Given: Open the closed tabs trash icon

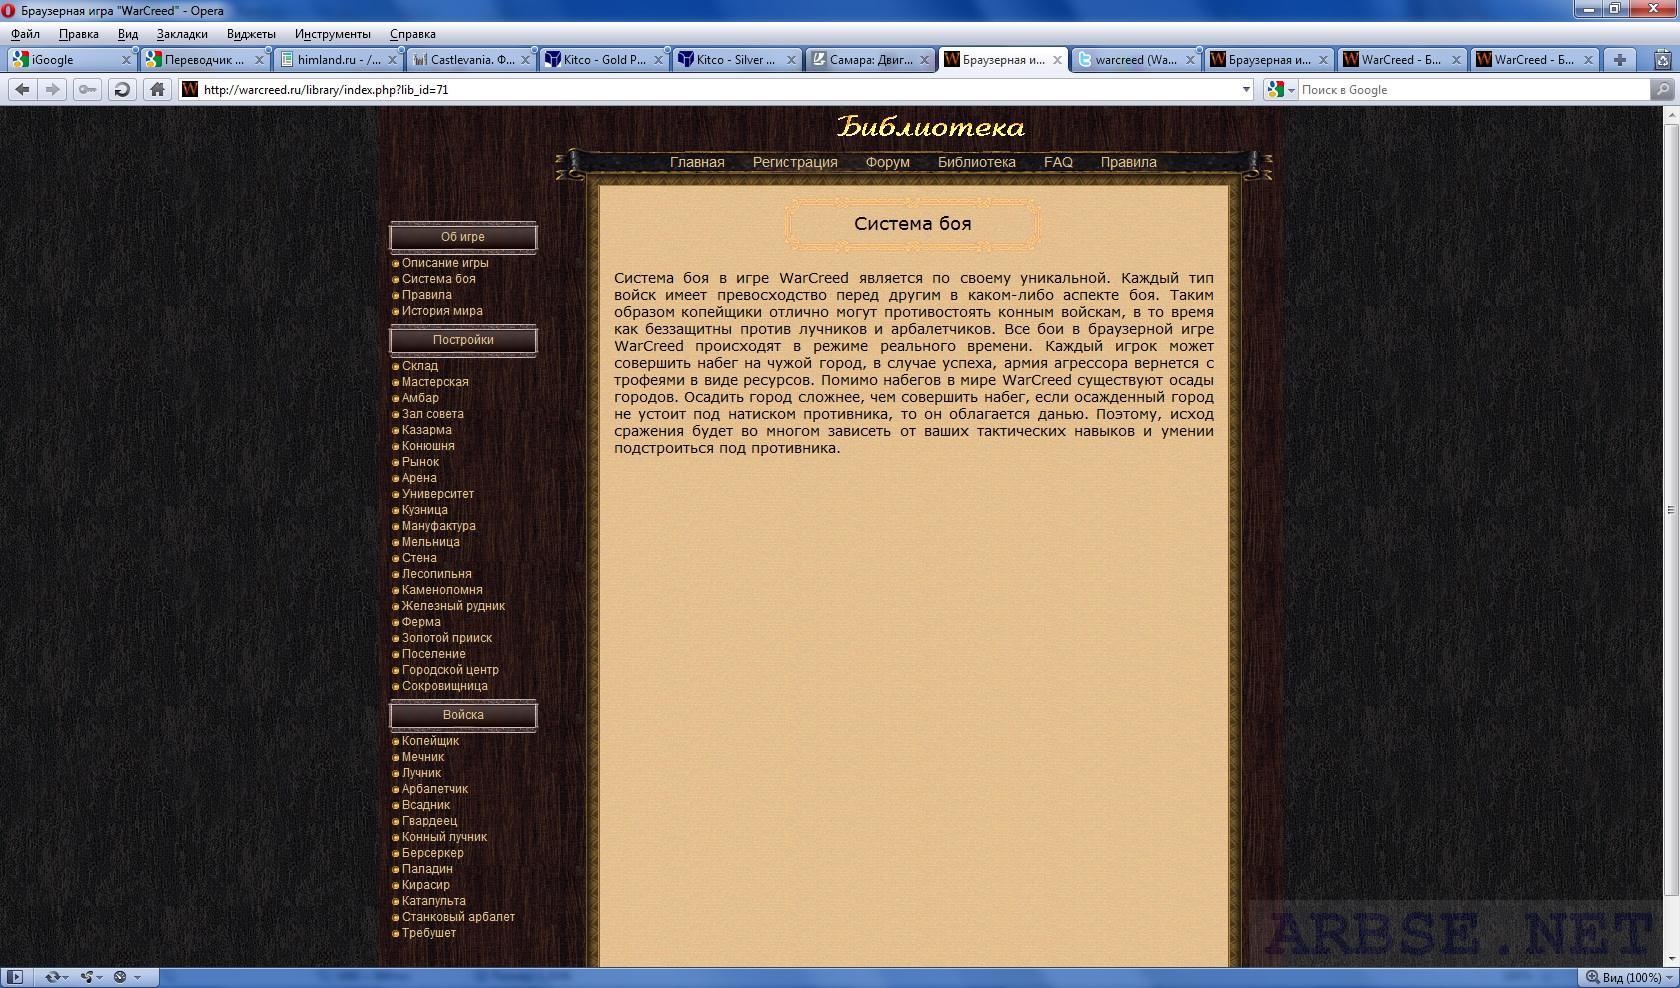Looking at the screenshot, I should [x=1662, y=59].
